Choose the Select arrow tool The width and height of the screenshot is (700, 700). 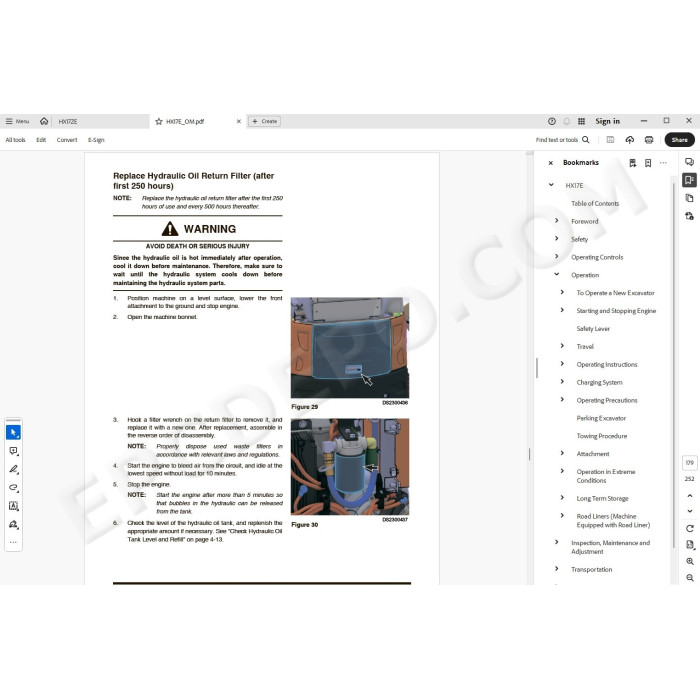coord(13,432)
